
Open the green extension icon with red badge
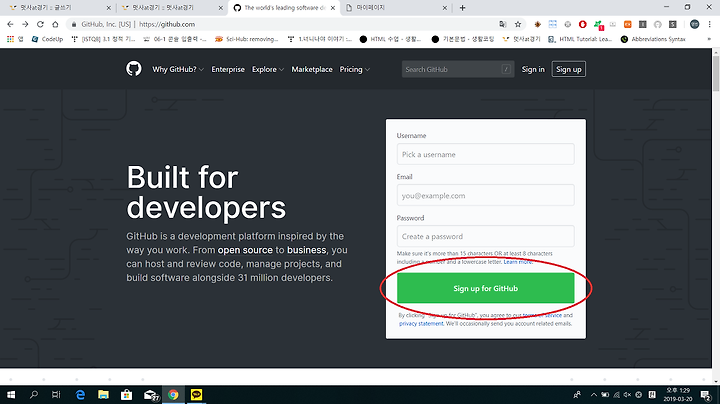tap(598, 25)
